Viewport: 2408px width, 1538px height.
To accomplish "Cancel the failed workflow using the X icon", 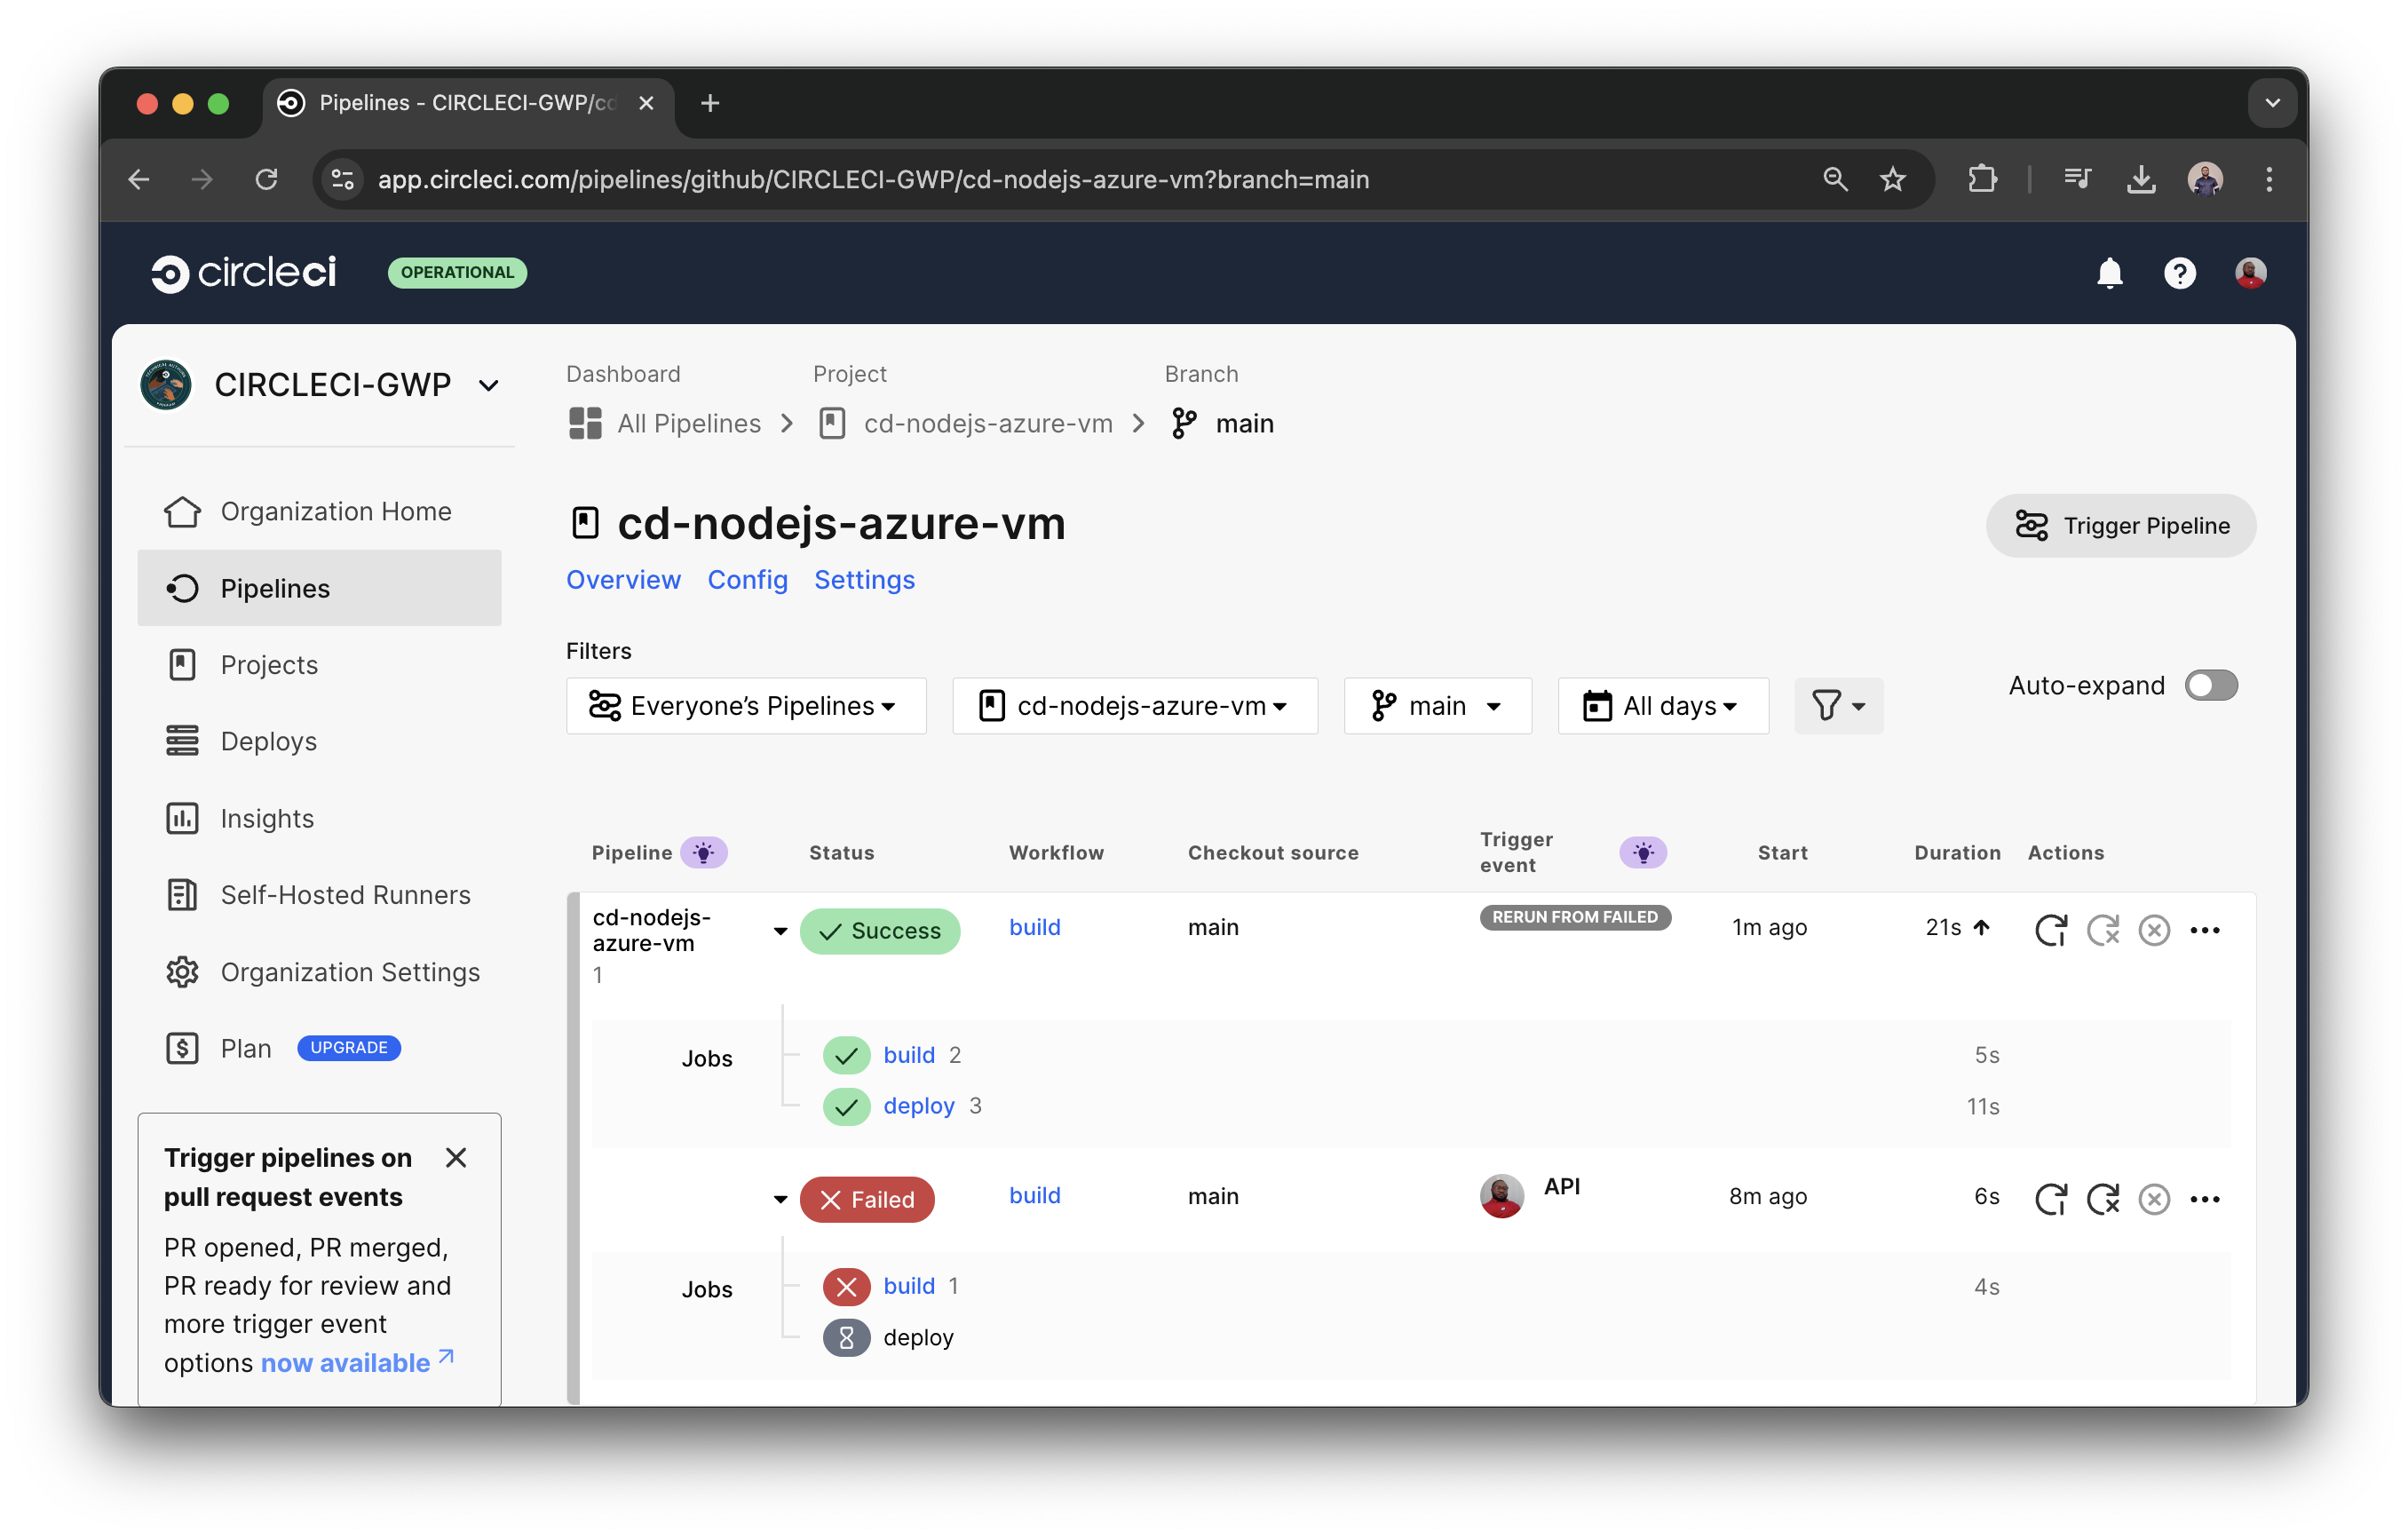I will (x=2155, y=1199).
